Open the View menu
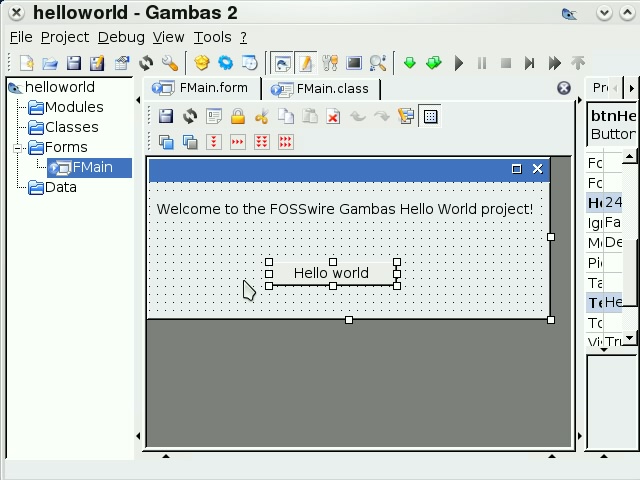Viewport: 640px width, 480px height. (169, 37)
